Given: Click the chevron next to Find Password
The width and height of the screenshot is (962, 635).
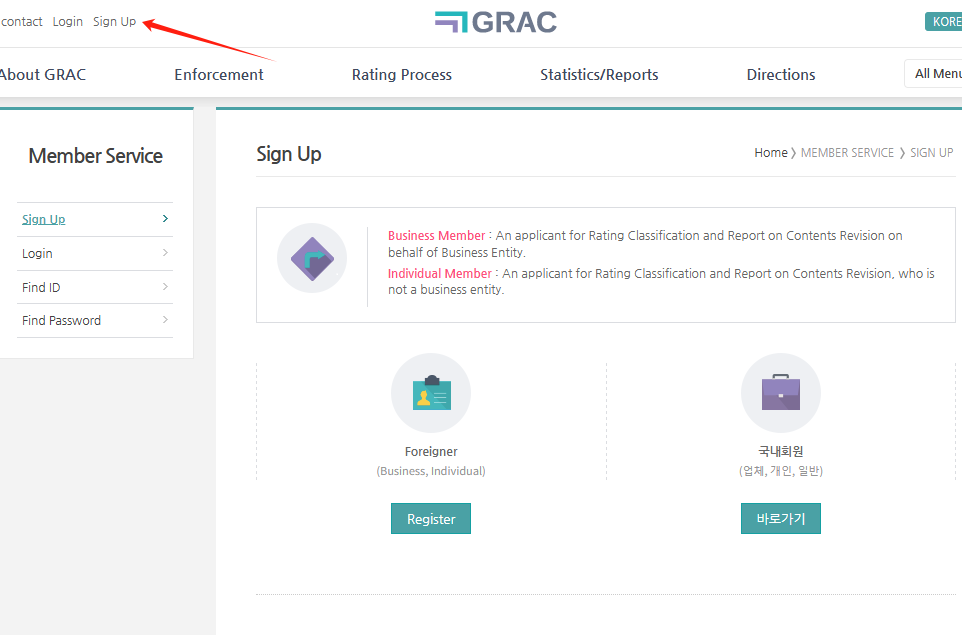Looking at the screenshot, I should tap(165, 319).
